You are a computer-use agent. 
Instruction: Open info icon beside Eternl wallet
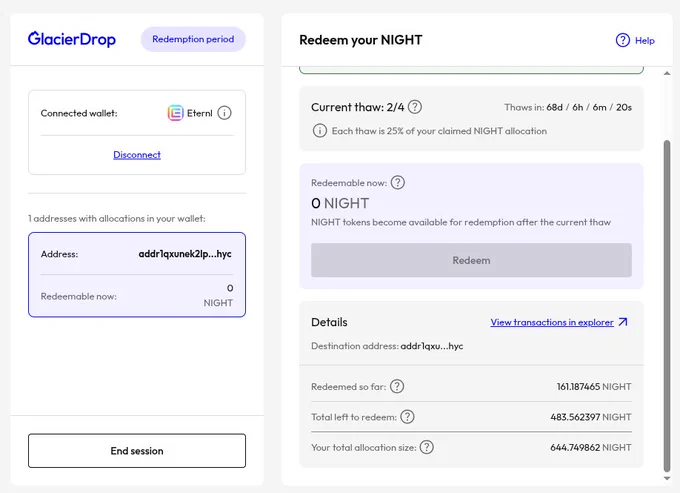[224, 113]
